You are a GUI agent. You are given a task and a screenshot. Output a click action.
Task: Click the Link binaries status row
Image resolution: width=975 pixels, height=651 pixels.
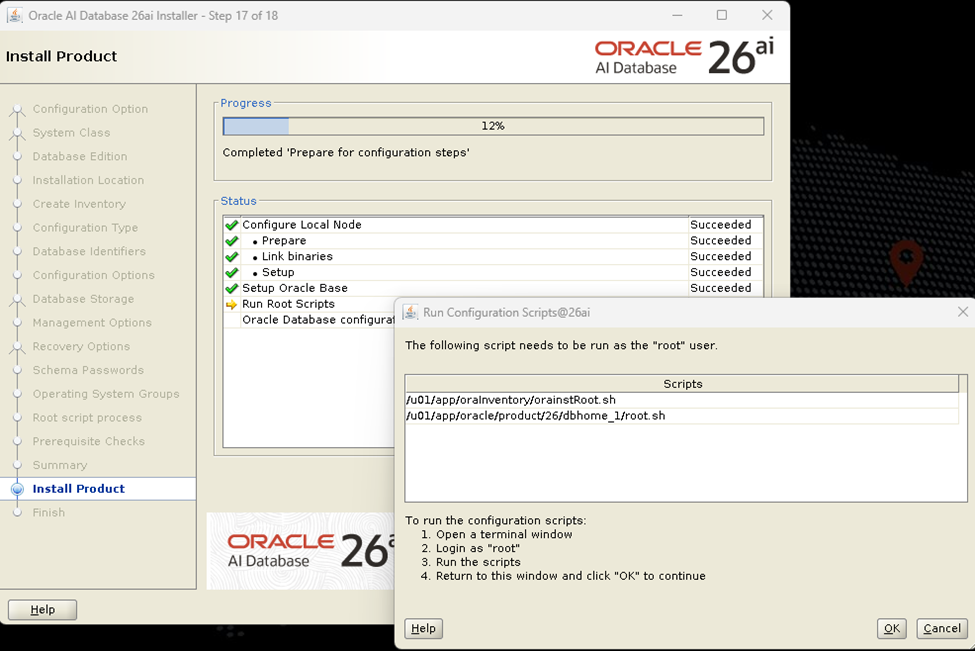[x=493, y=256]
